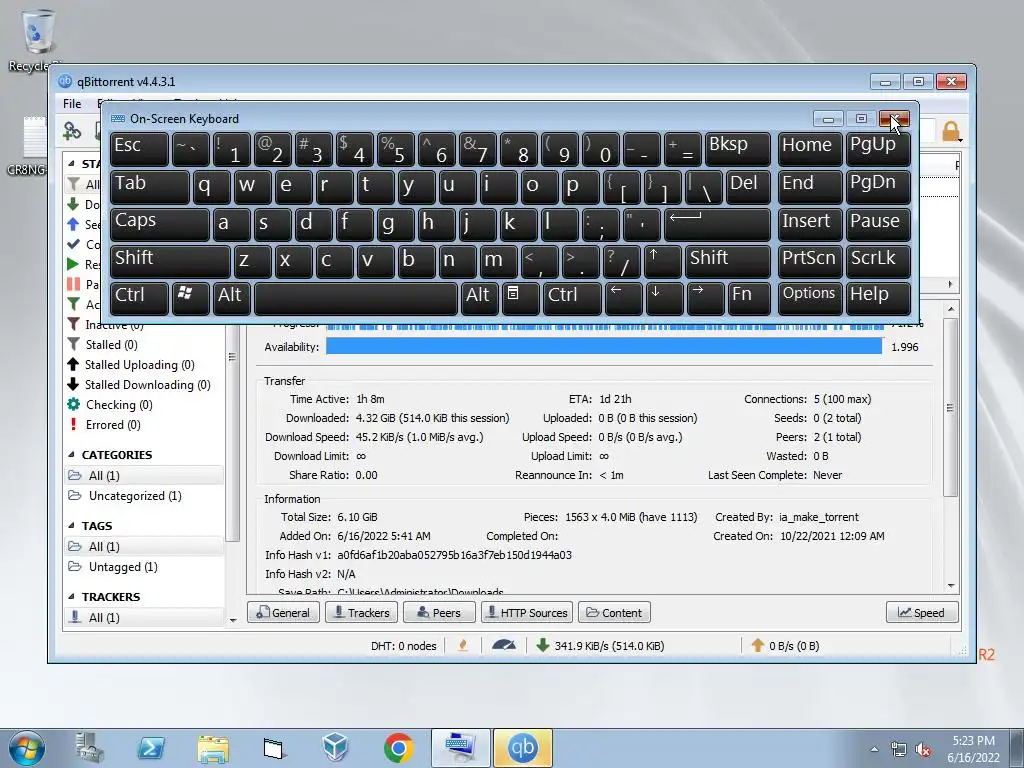1024x768 pixels.
Task: Click the red exclamation Errored icon
Action: click(73, 424)
